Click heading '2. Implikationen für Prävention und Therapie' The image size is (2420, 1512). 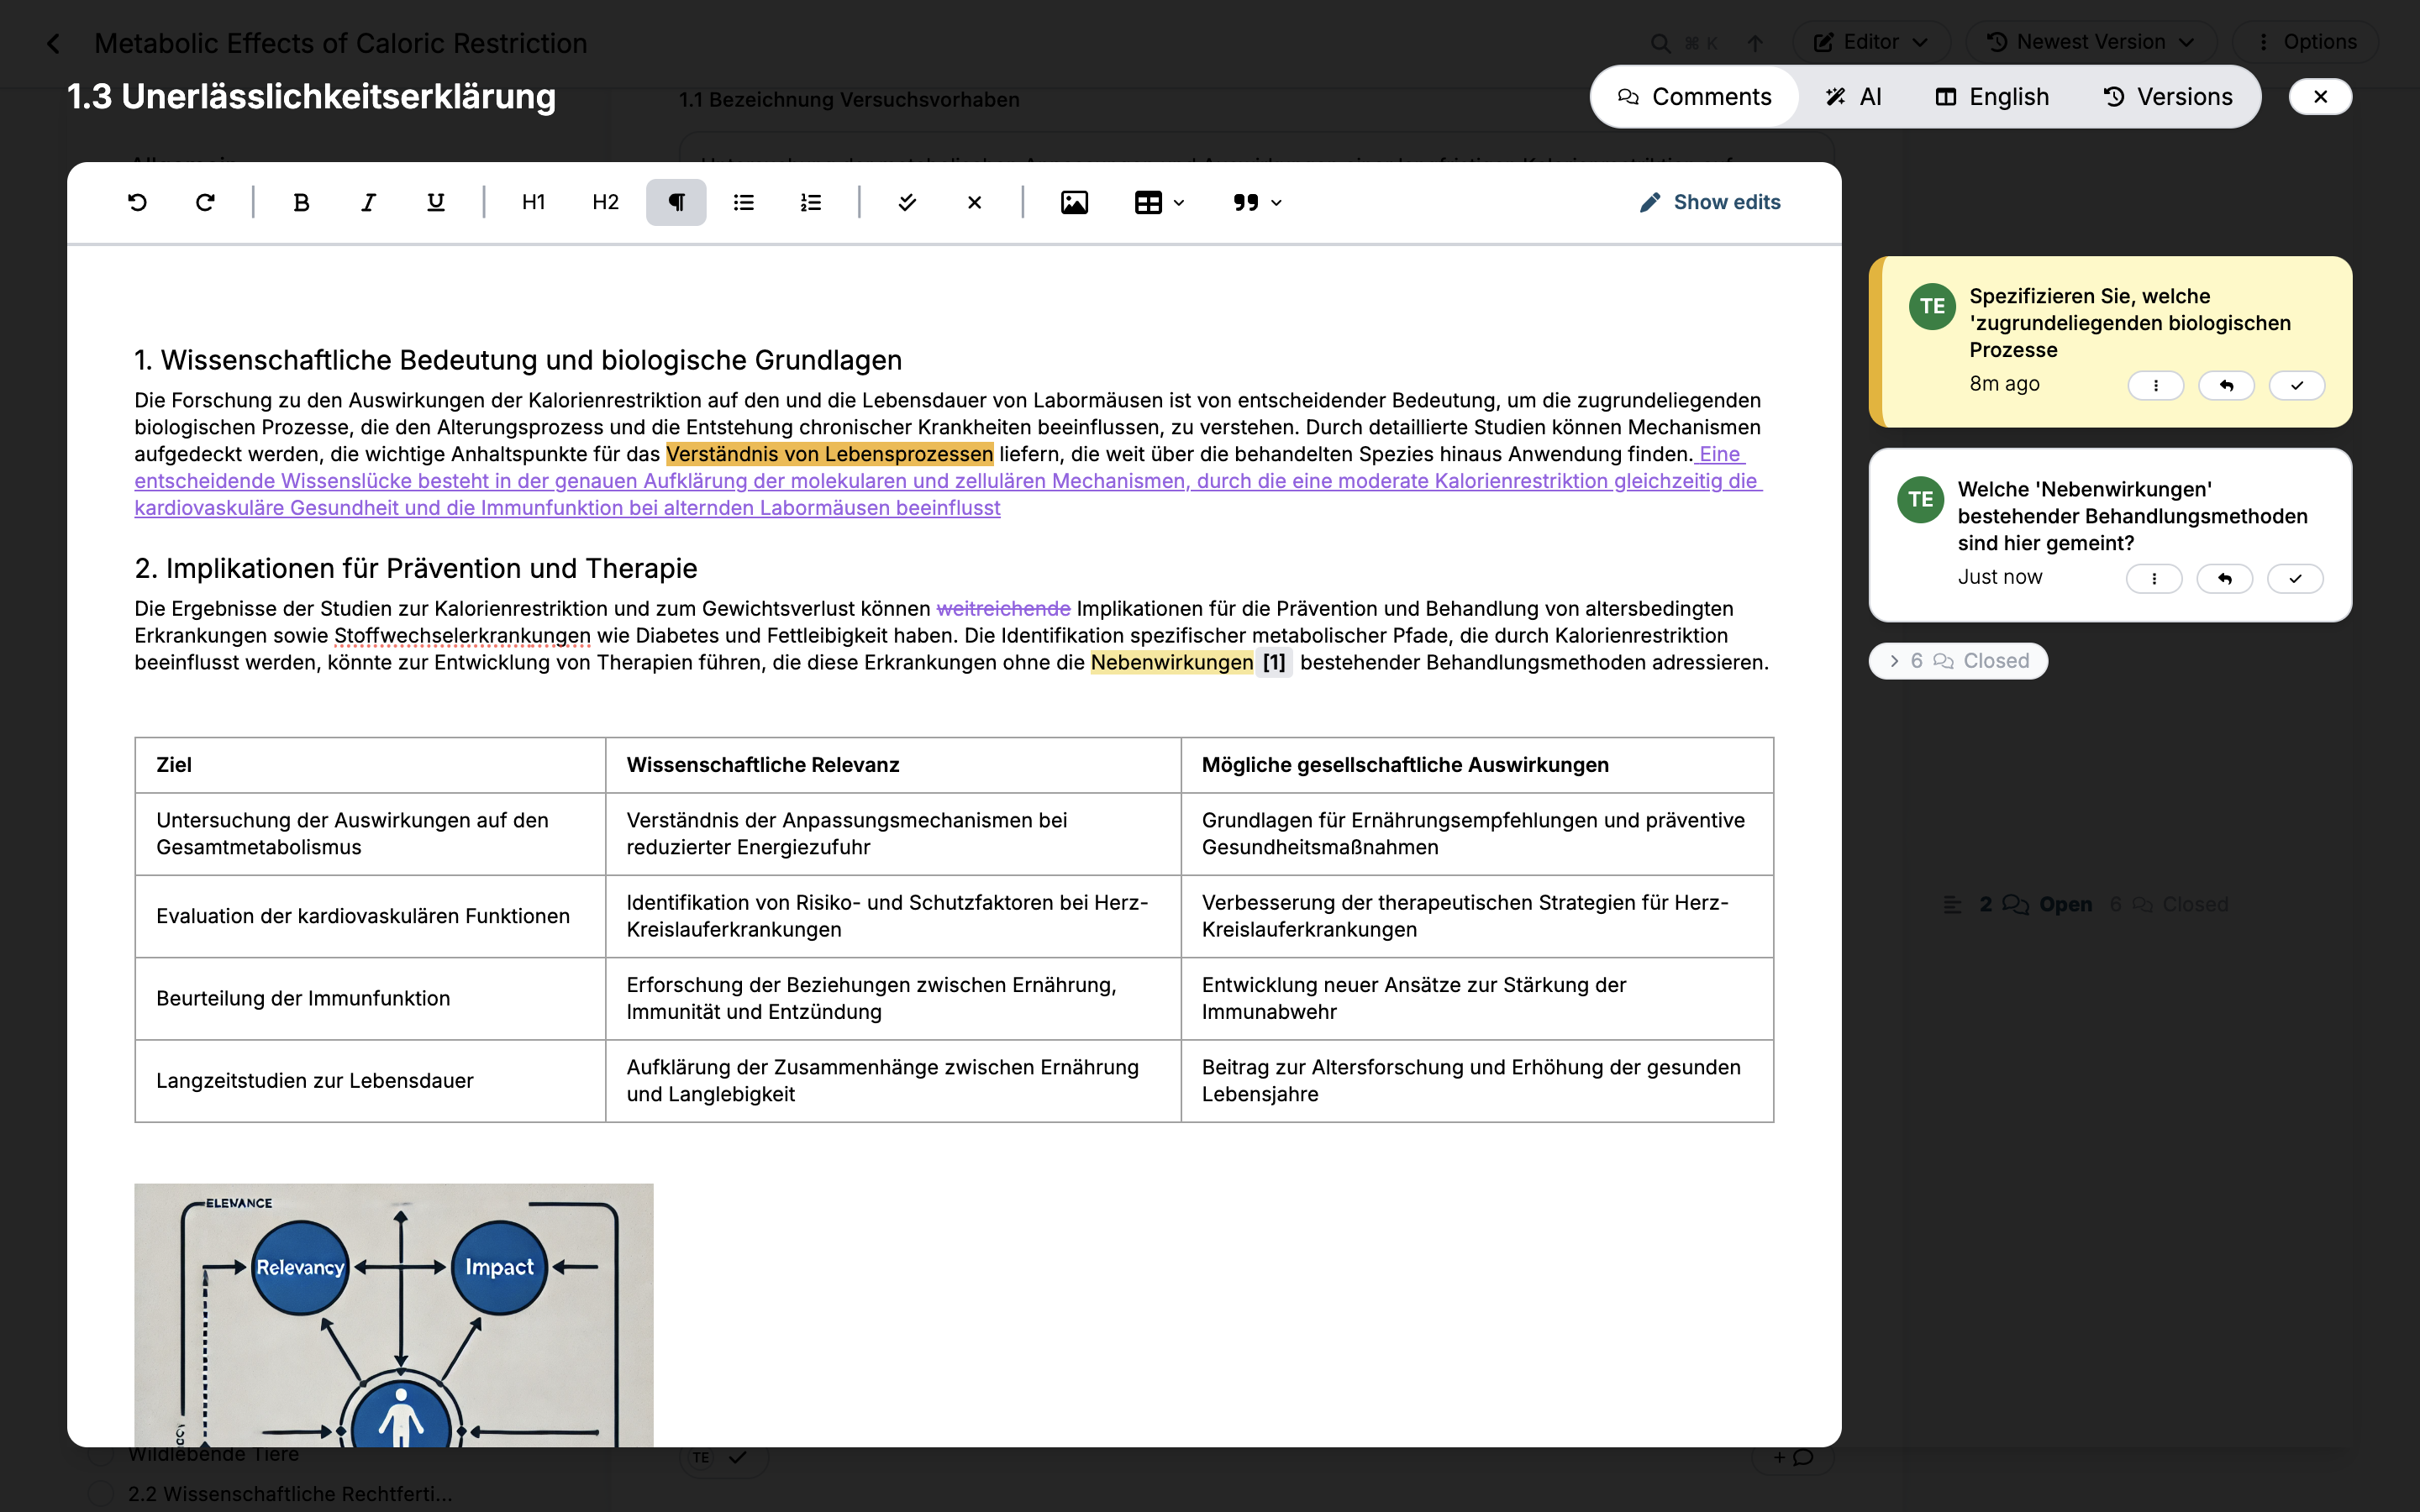coord(416,568)
